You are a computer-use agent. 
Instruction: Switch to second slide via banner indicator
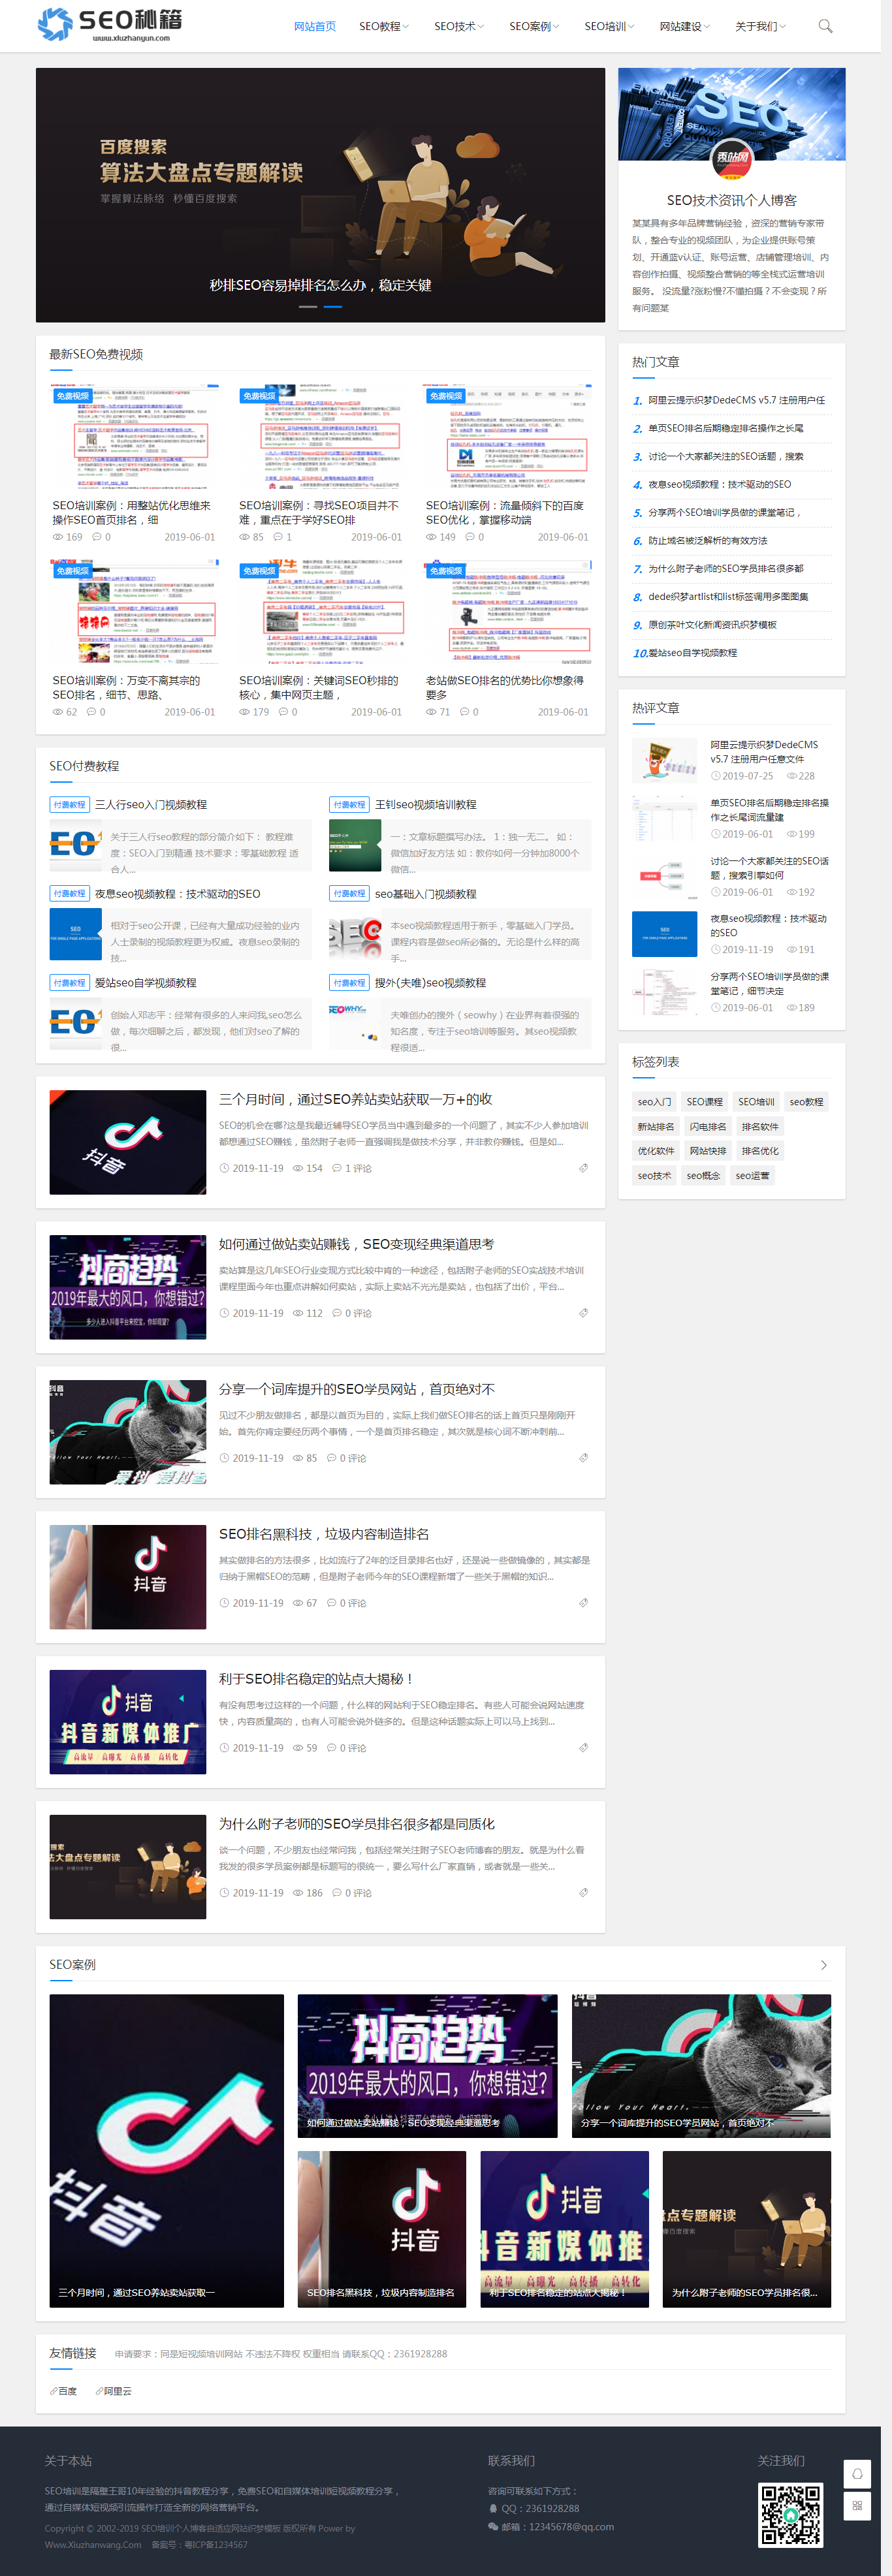(x=333, y=306)
